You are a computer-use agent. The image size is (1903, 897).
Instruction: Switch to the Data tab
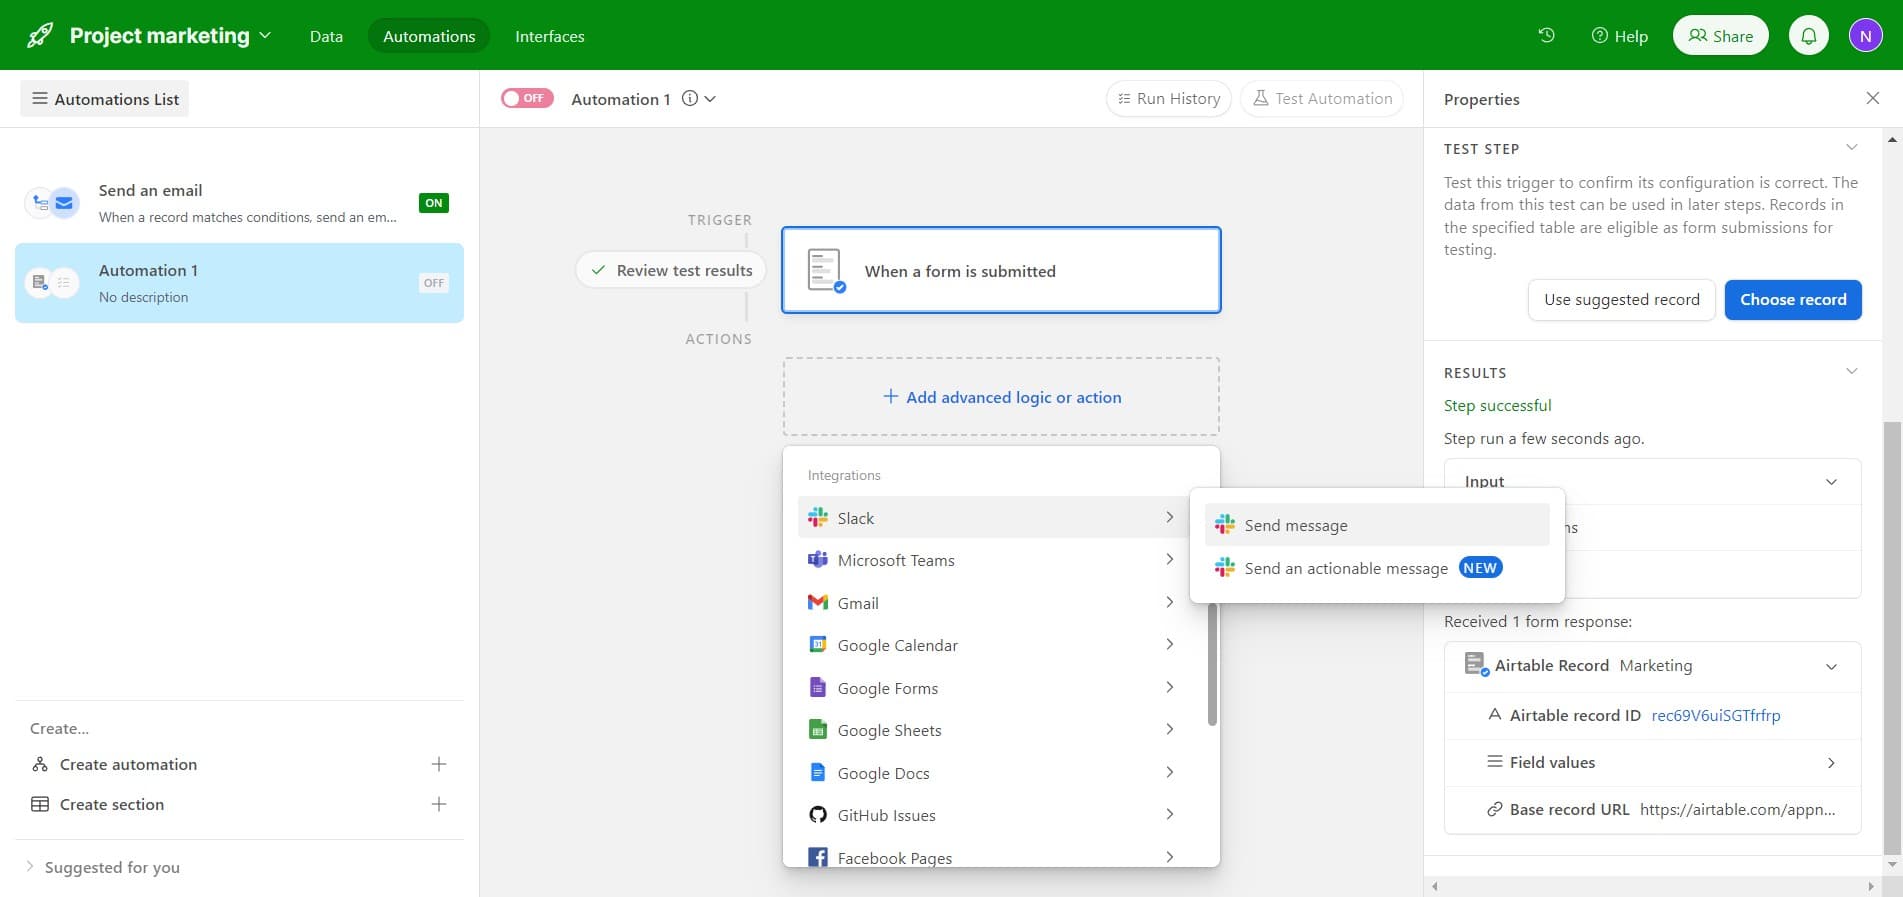(x=326, y=36)
